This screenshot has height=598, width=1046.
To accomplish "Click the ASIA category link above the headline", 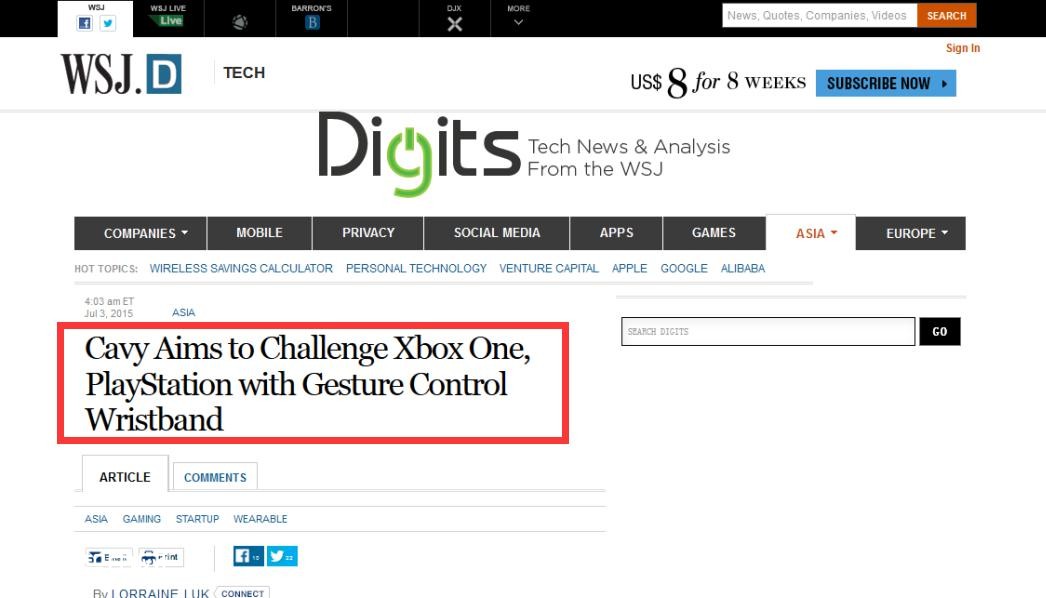I will [183, 312].
